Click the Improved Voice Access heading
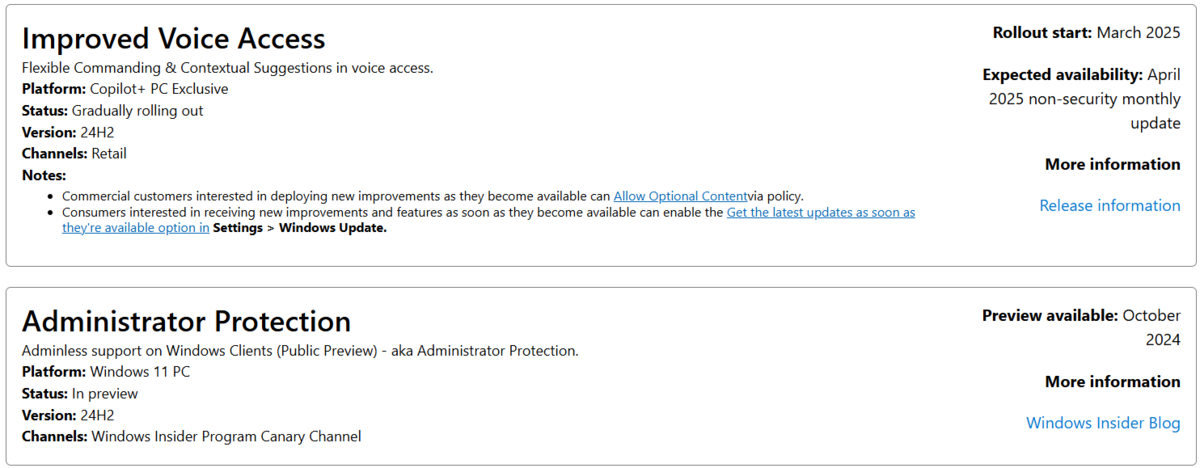The image size is (1200, 468). coord(174,38)
